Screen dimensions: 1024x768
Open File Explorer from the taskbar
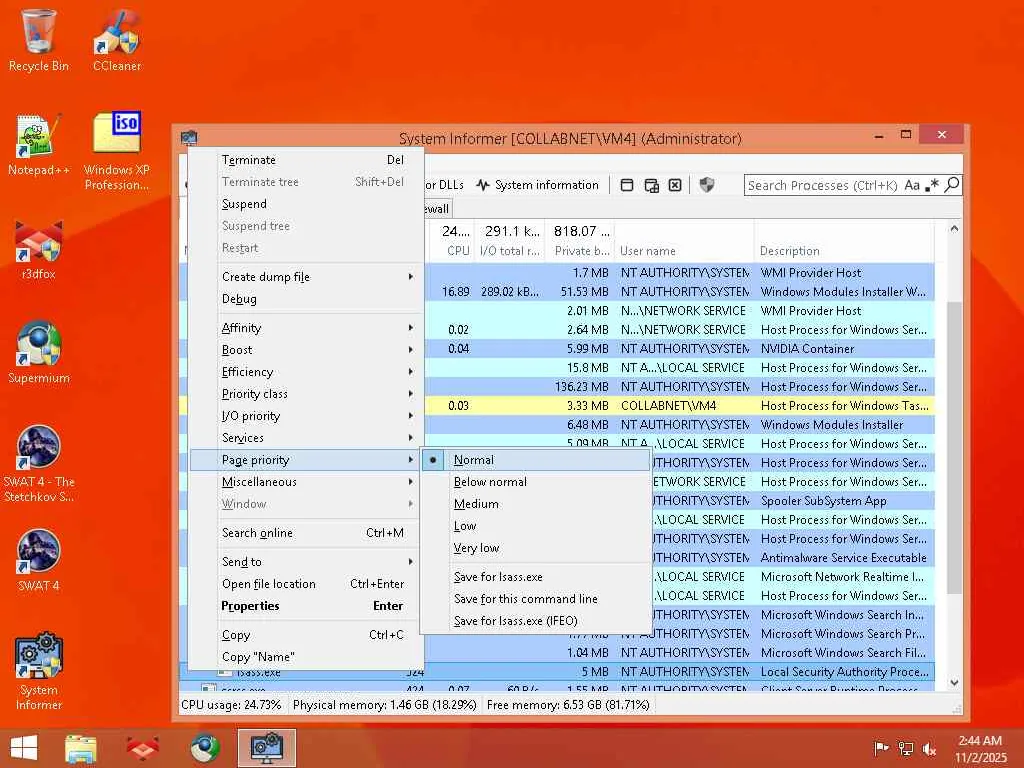pyautogui.click(x=81, y=748)
